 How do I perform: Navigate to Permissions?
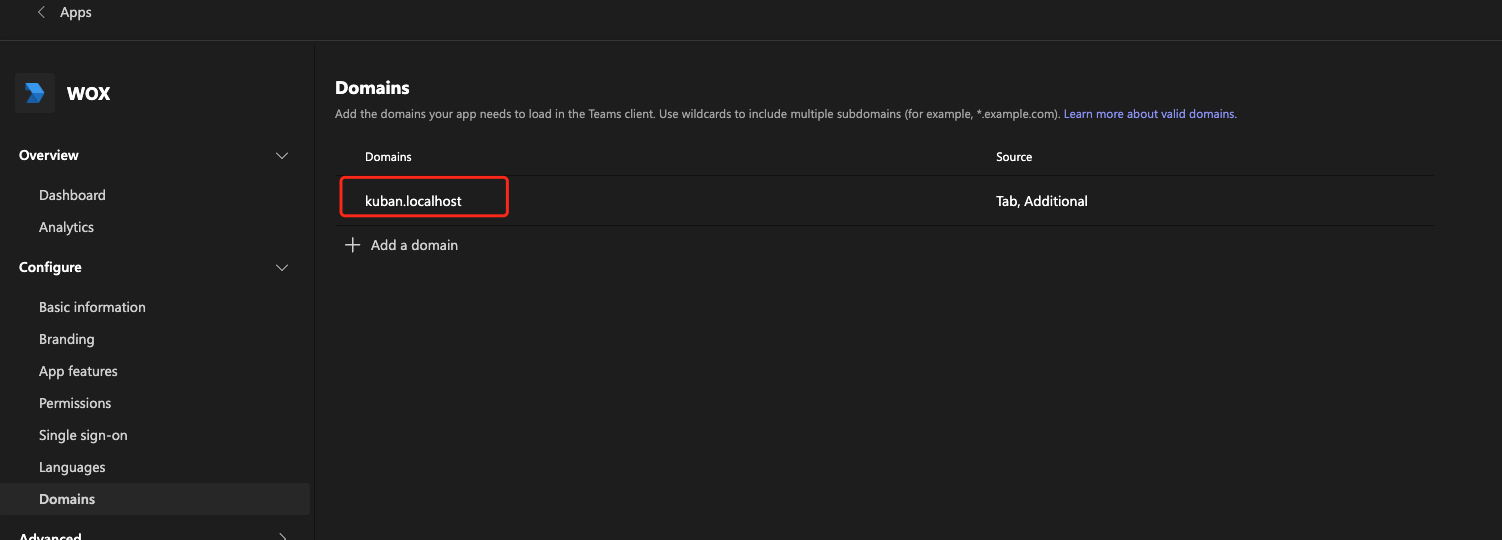click(x=75, y=403)
